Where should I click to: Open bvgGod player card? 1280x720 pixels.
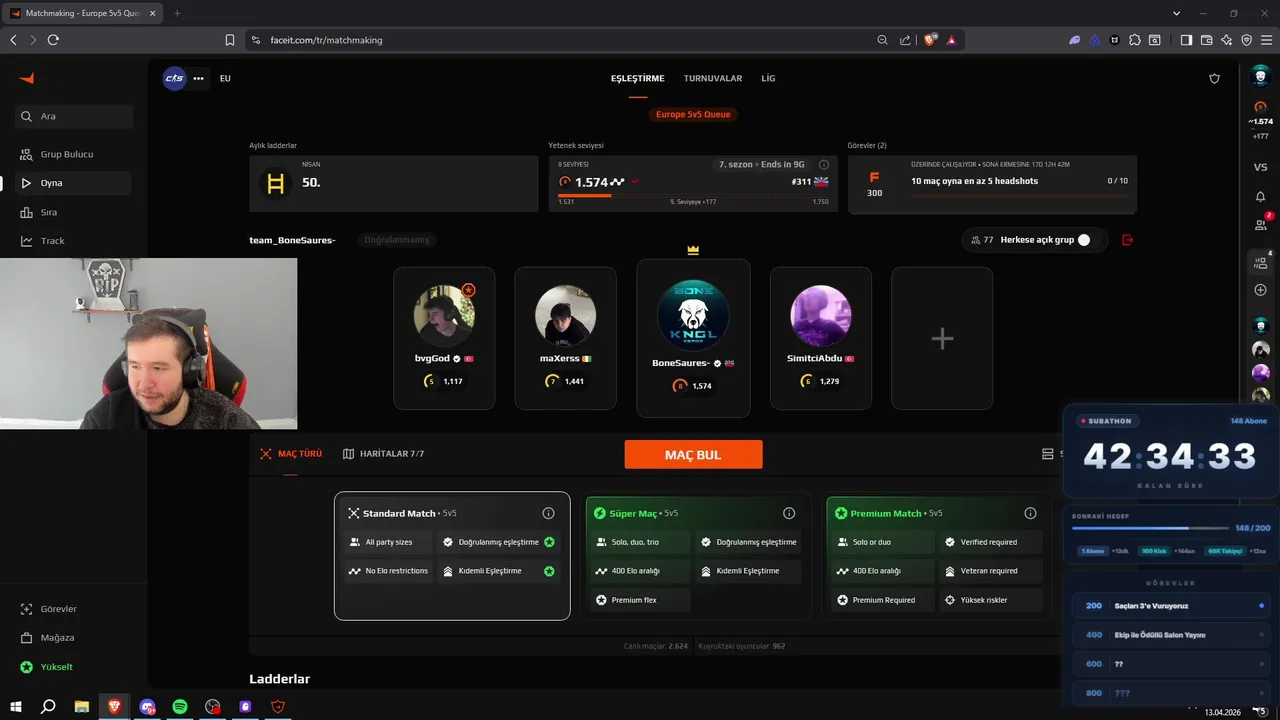pyautogui.click(x=444, y=338)
